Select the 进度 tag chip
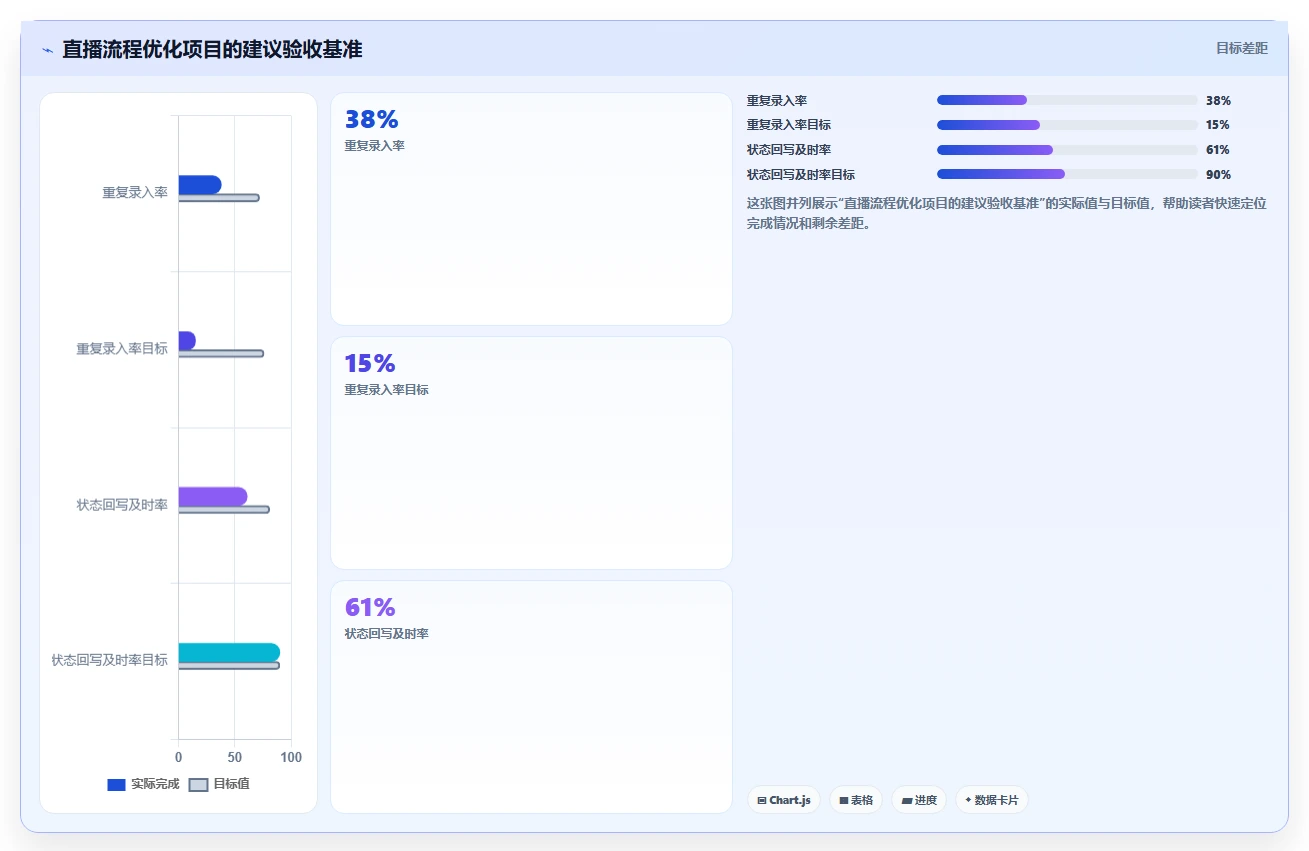This screenshot has height=851, width=1309. (919, 800)
